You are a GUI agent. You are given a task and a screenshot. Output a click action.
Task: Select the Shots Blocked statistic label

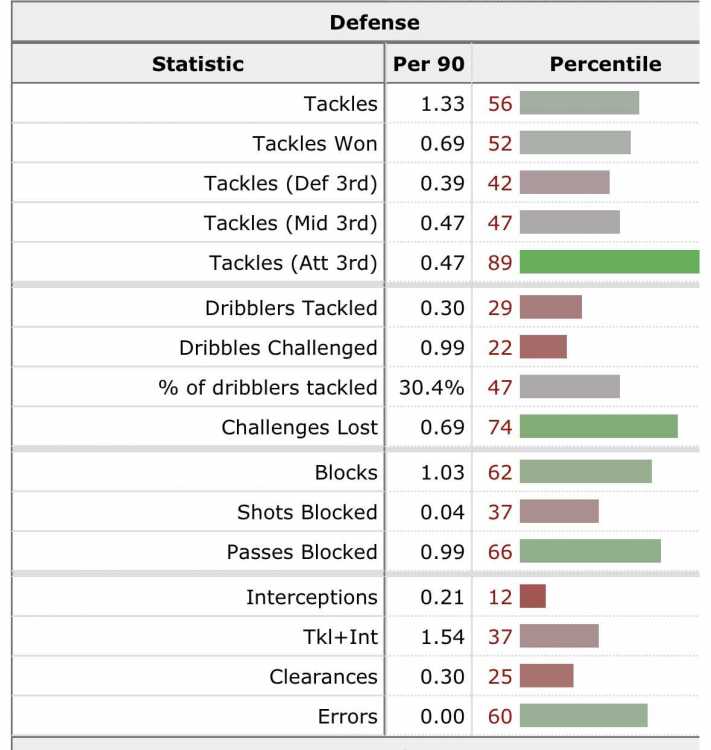pos(307,512)
